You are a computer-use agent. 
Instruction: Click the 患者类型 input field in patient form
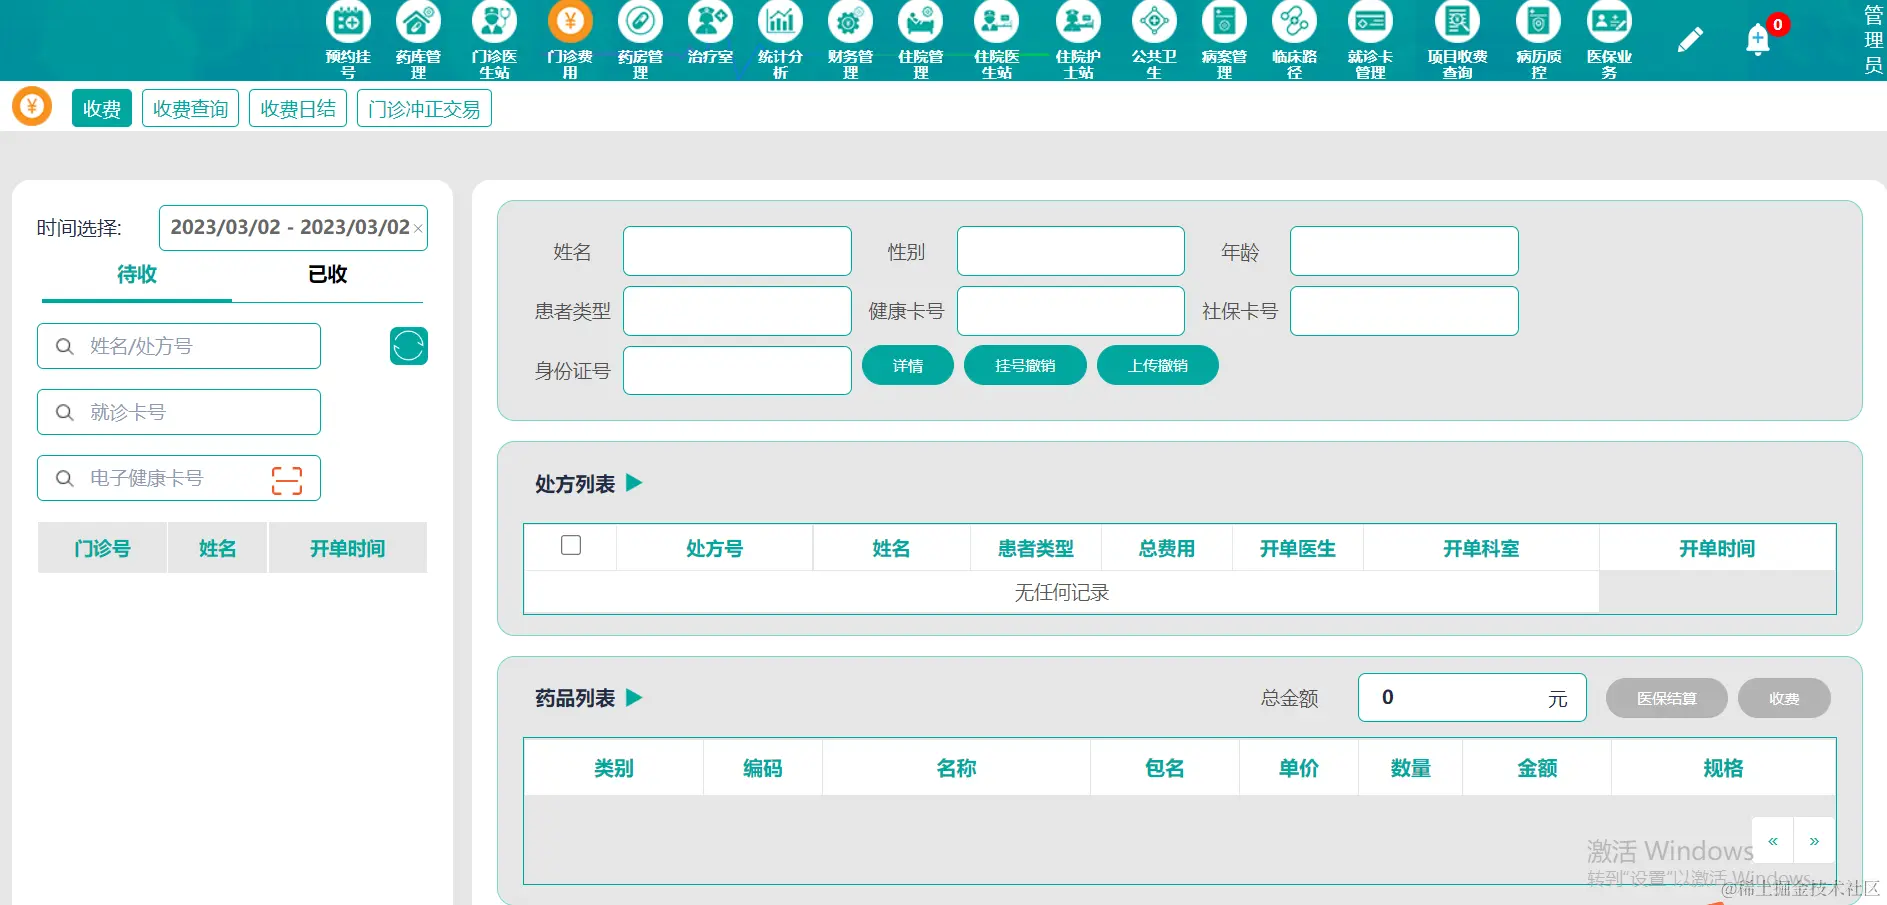pyautogui.click(x=737, y=311)
